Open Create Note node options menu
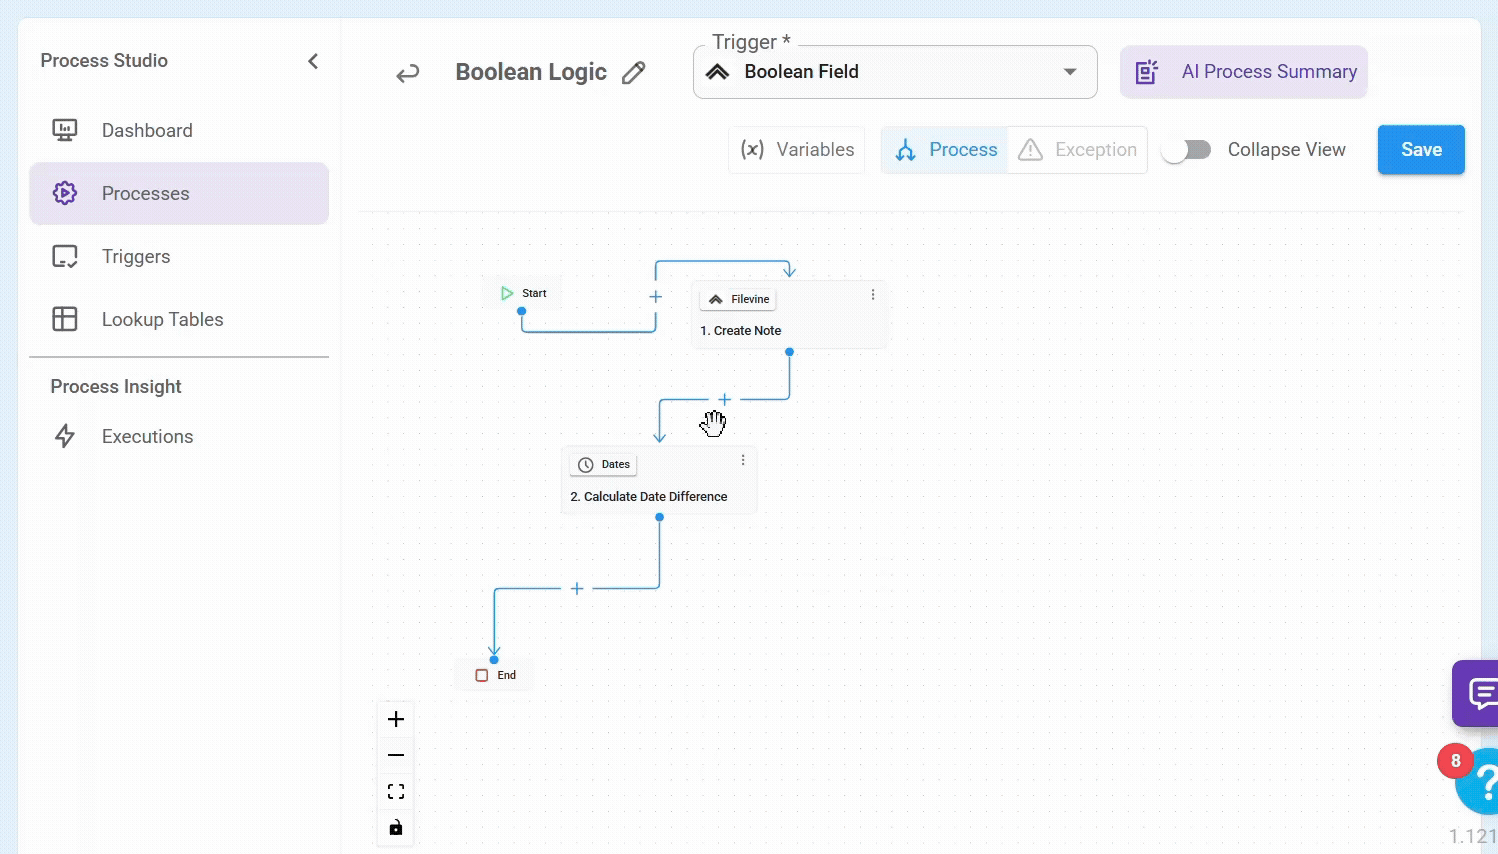This screenshot has width=1498, height=854. [x=873, y=295]
